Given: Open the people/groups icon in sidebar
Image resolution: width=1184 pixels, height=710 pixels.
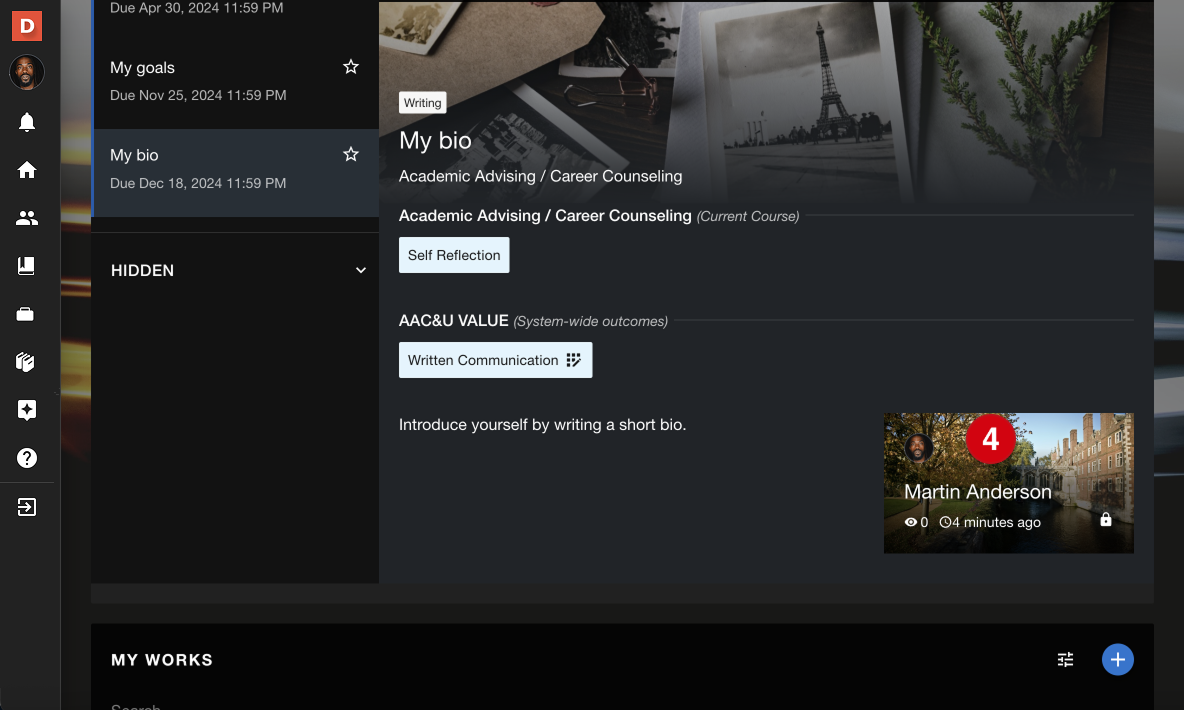Looking at the screenshot, I should coord(26,218).
